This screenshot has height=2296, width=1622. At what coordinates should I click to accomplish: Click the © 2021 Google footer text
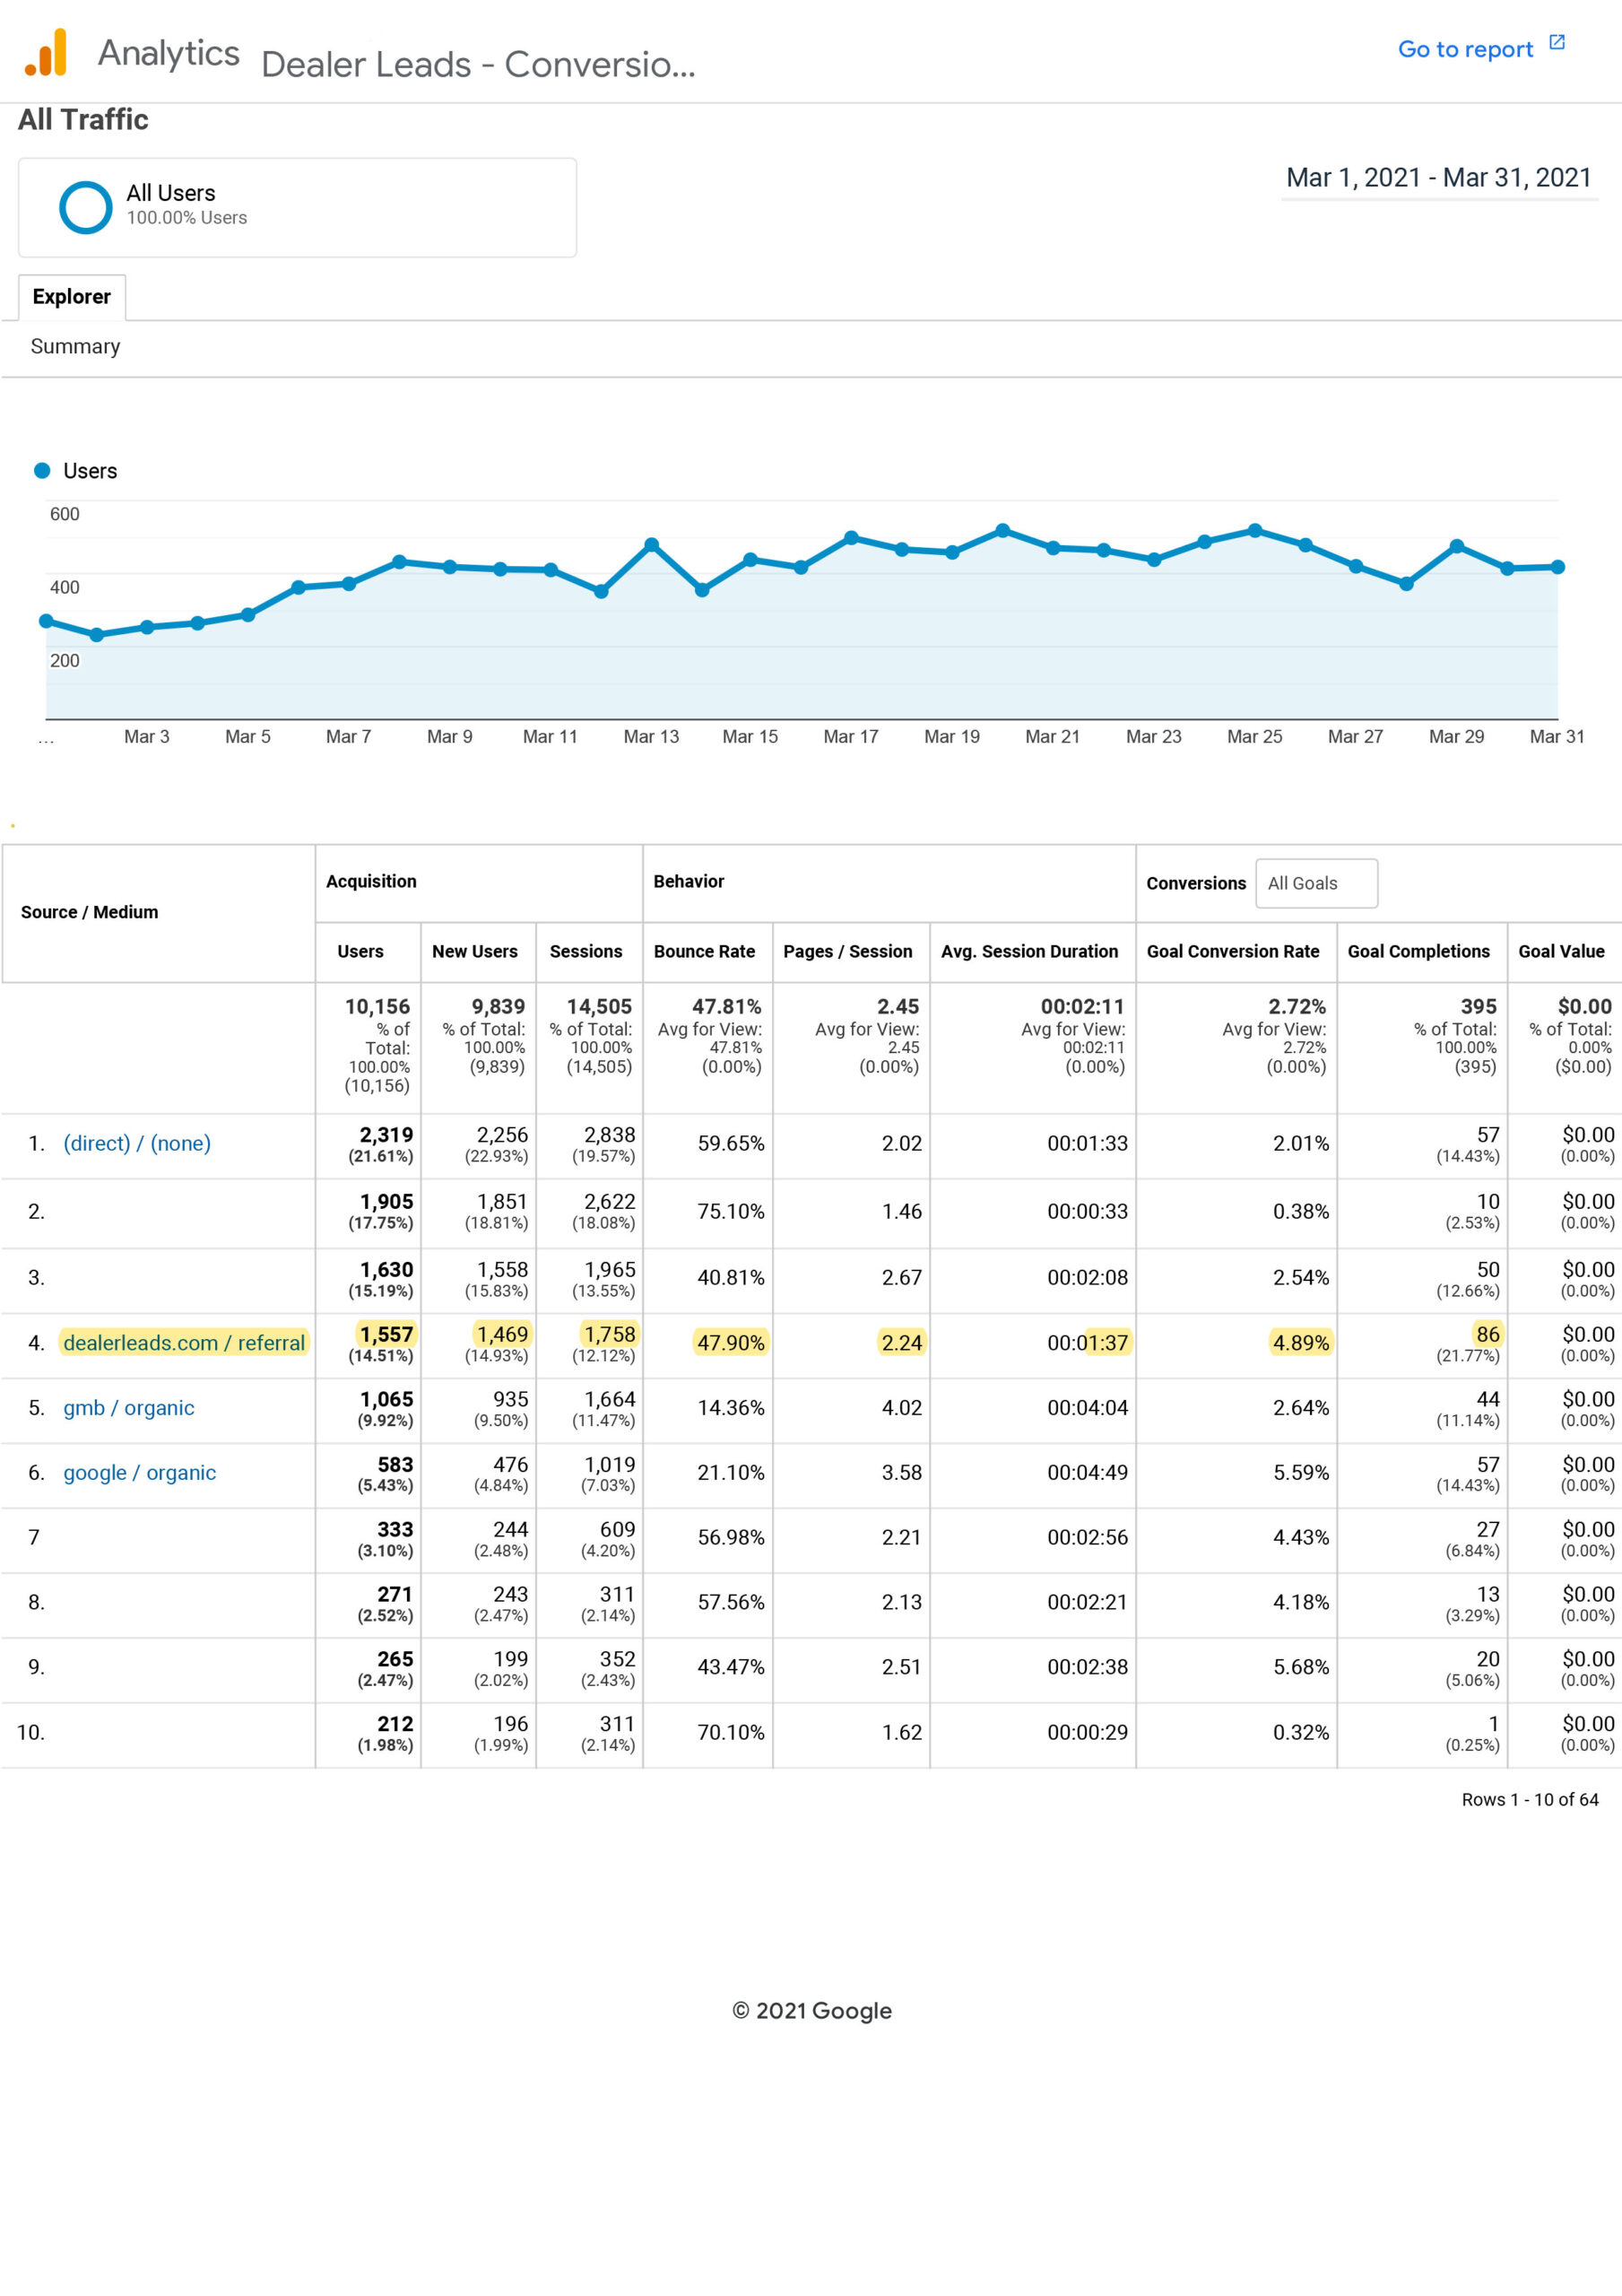pos(812,2010)
